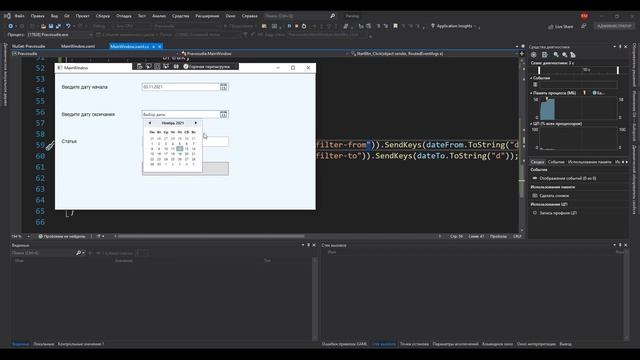The width and height of the screenshot is (640, 360).
Task: Open the user account avatar
Action: pyautogui.click(x=584, y=16)
